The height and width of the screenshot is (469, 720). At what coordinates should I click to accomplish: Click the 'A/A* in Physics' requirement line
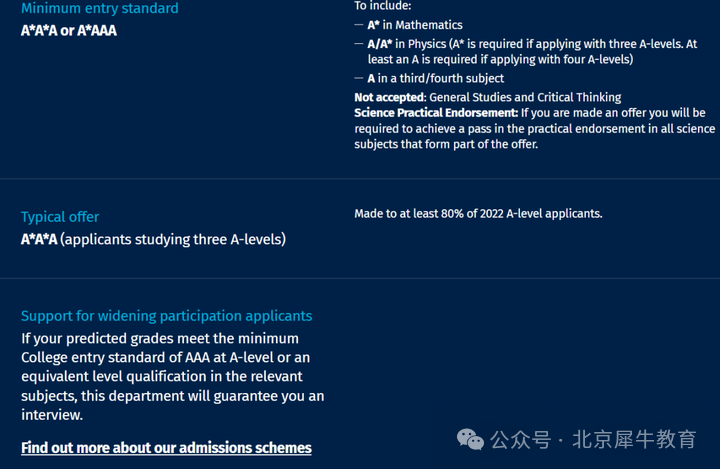coord(532,51)
